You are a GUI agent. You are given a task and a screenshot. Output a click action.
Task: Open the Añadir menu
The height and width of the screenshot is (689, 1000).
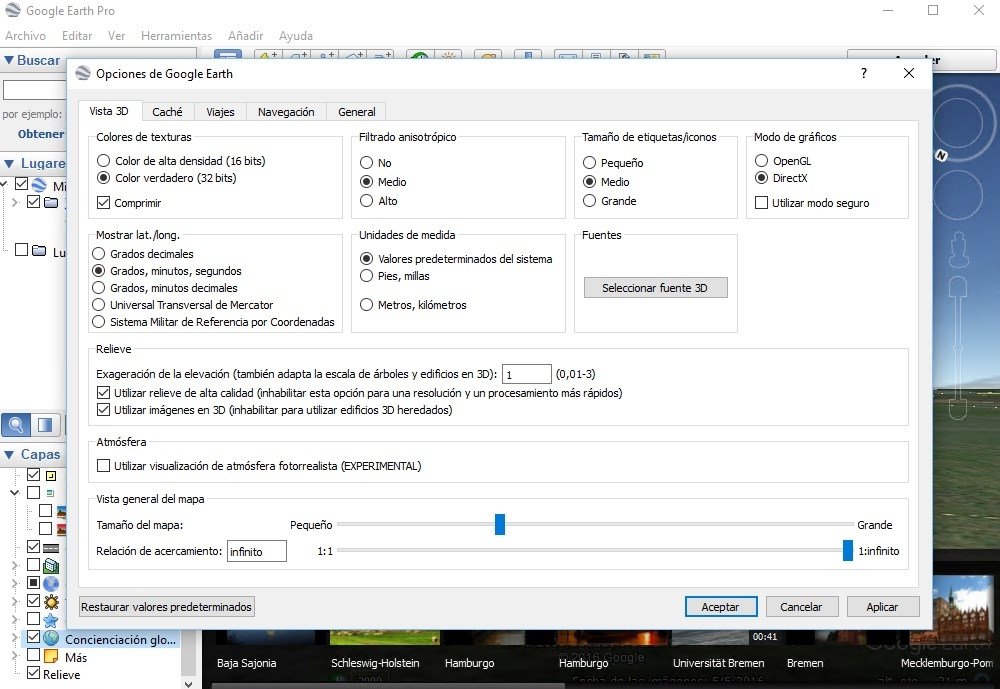246,36
